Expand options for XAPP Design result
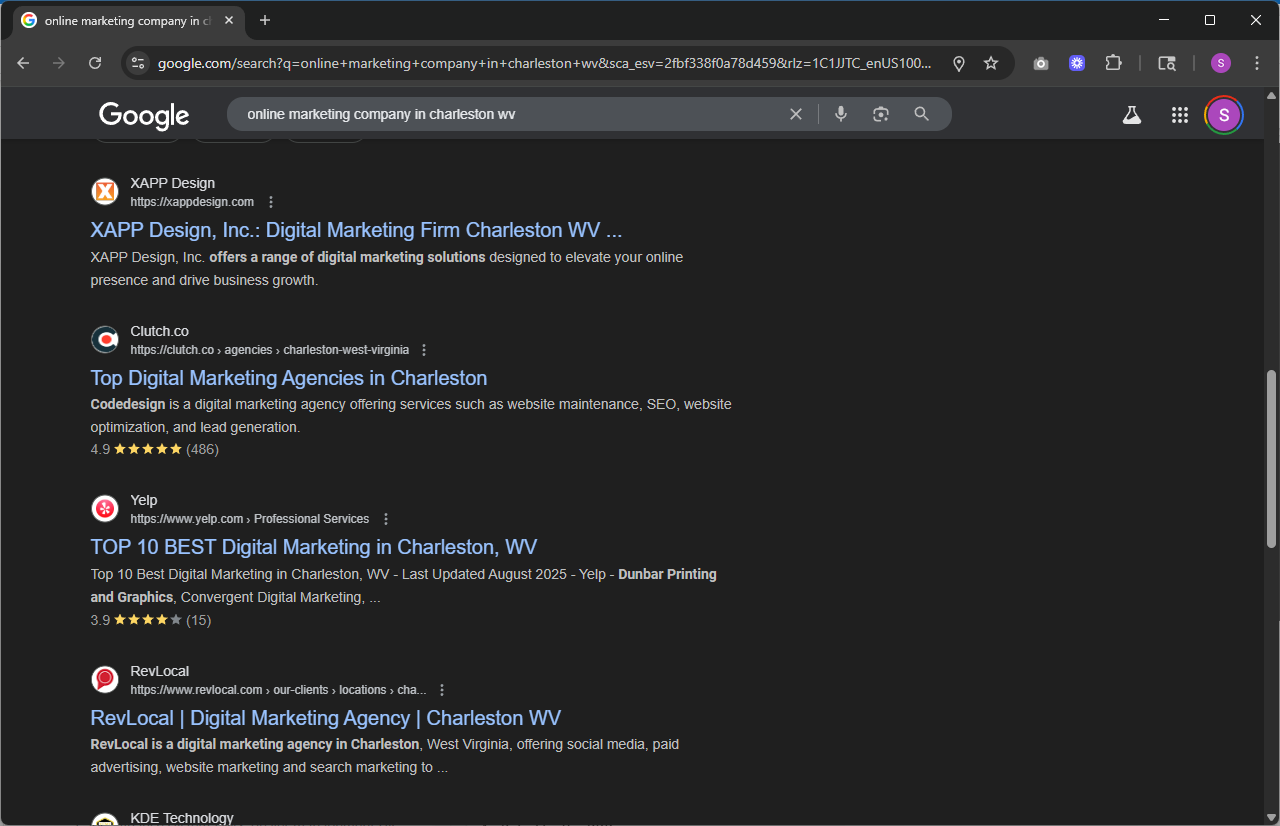This screenshot has height=826, width=1280. [x=271, y=202]
